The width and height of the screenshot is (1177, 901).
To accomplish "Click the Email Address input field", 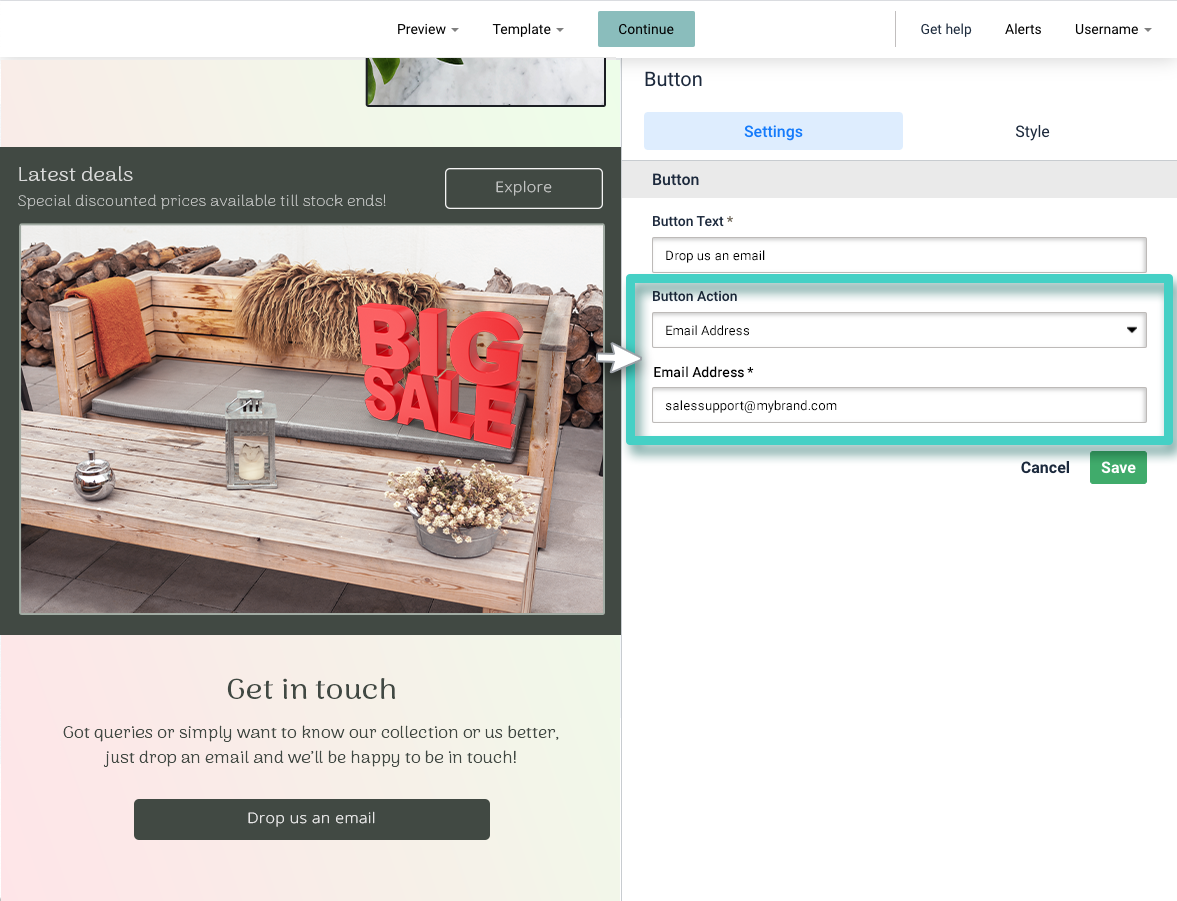I will pos(899,405).
